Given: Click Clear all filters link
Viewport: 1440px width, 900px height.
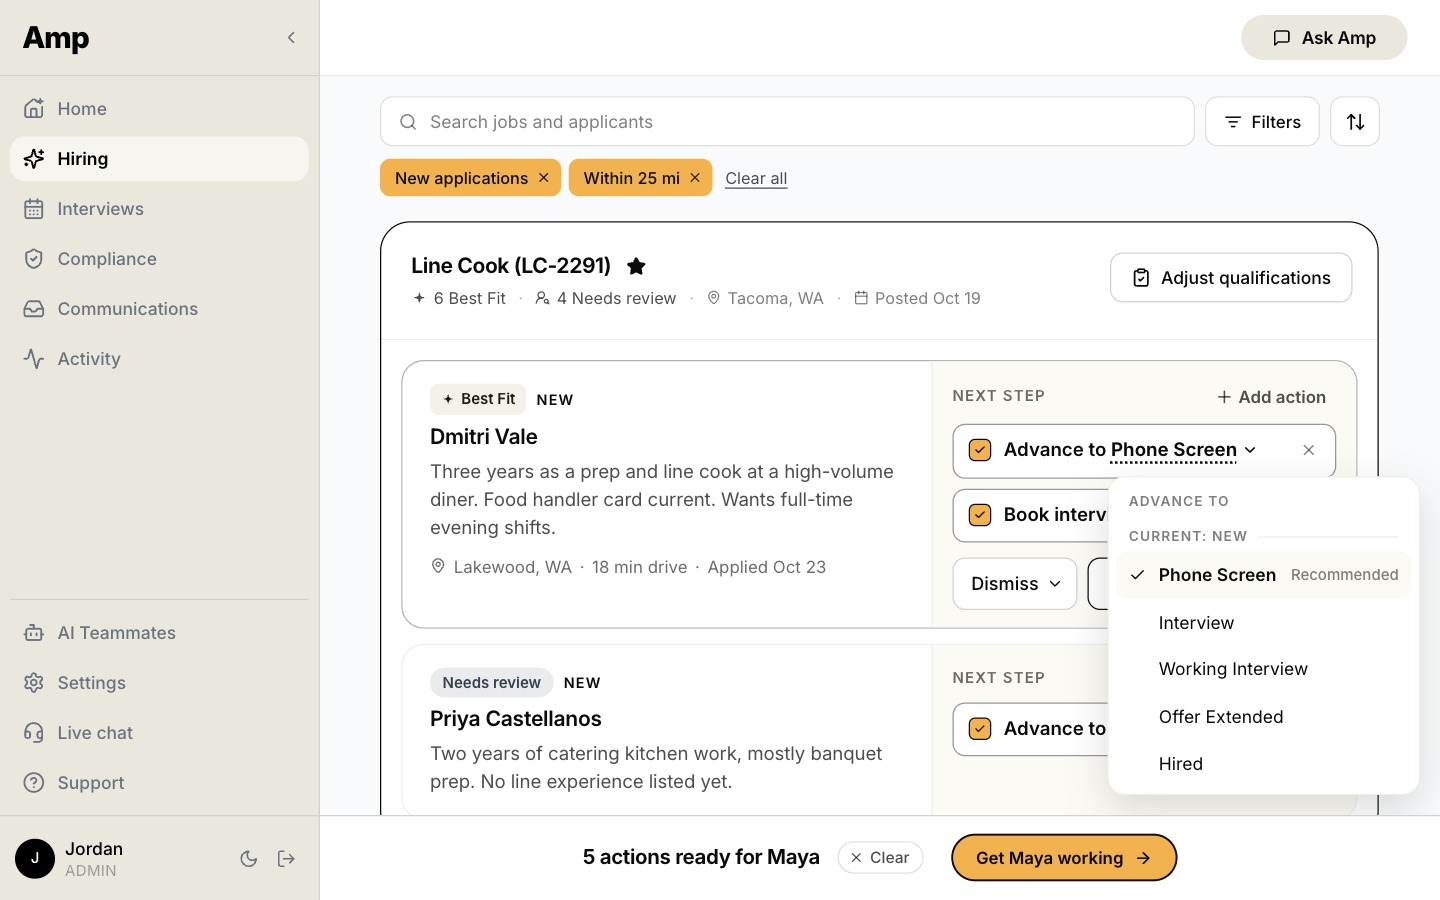Looking at the screenshot, I should (x=756, y=178).
